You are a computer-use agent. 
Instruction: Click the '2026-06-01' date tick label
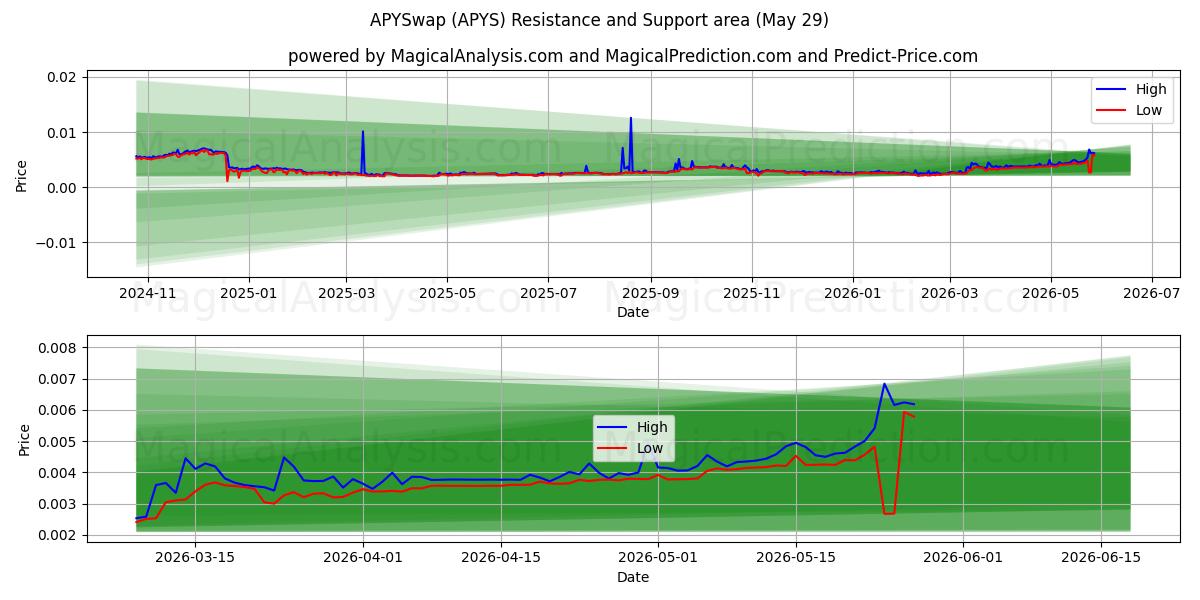click(964, 560)
